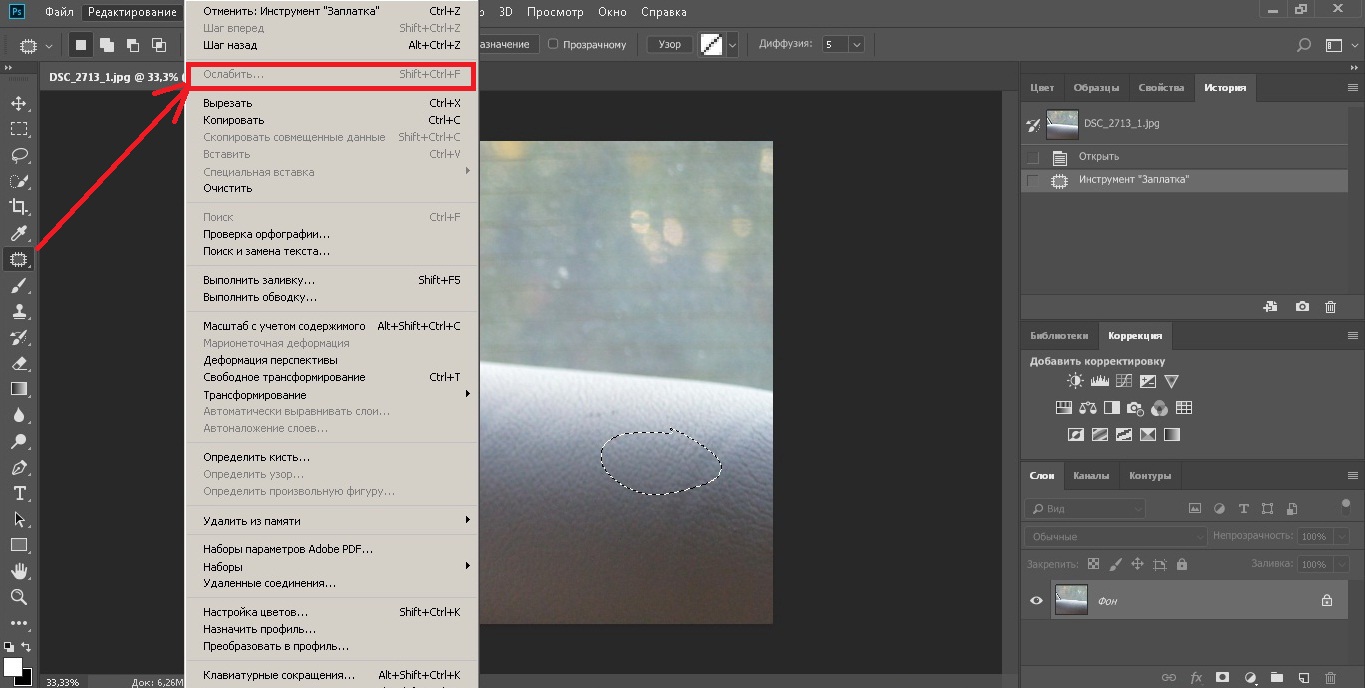Select the Patch tool in the toolbar
Image resolution: width=1365 pixels, height=688 pixels.
[19, 259]
